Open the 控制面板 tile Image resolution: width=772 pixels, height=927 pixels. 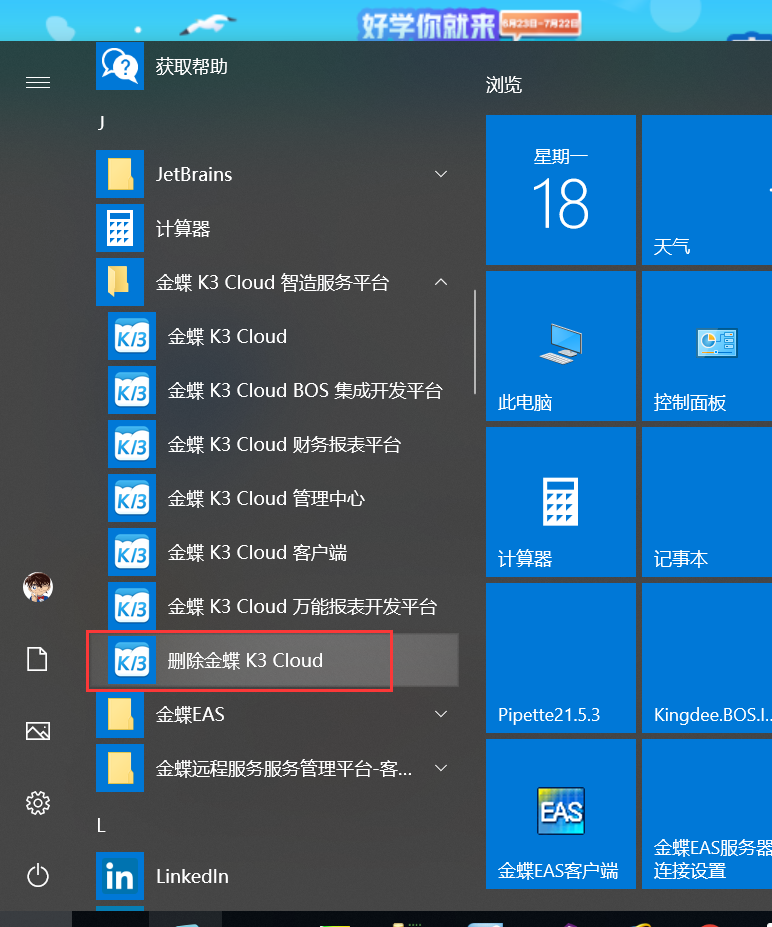pos(707,346)
